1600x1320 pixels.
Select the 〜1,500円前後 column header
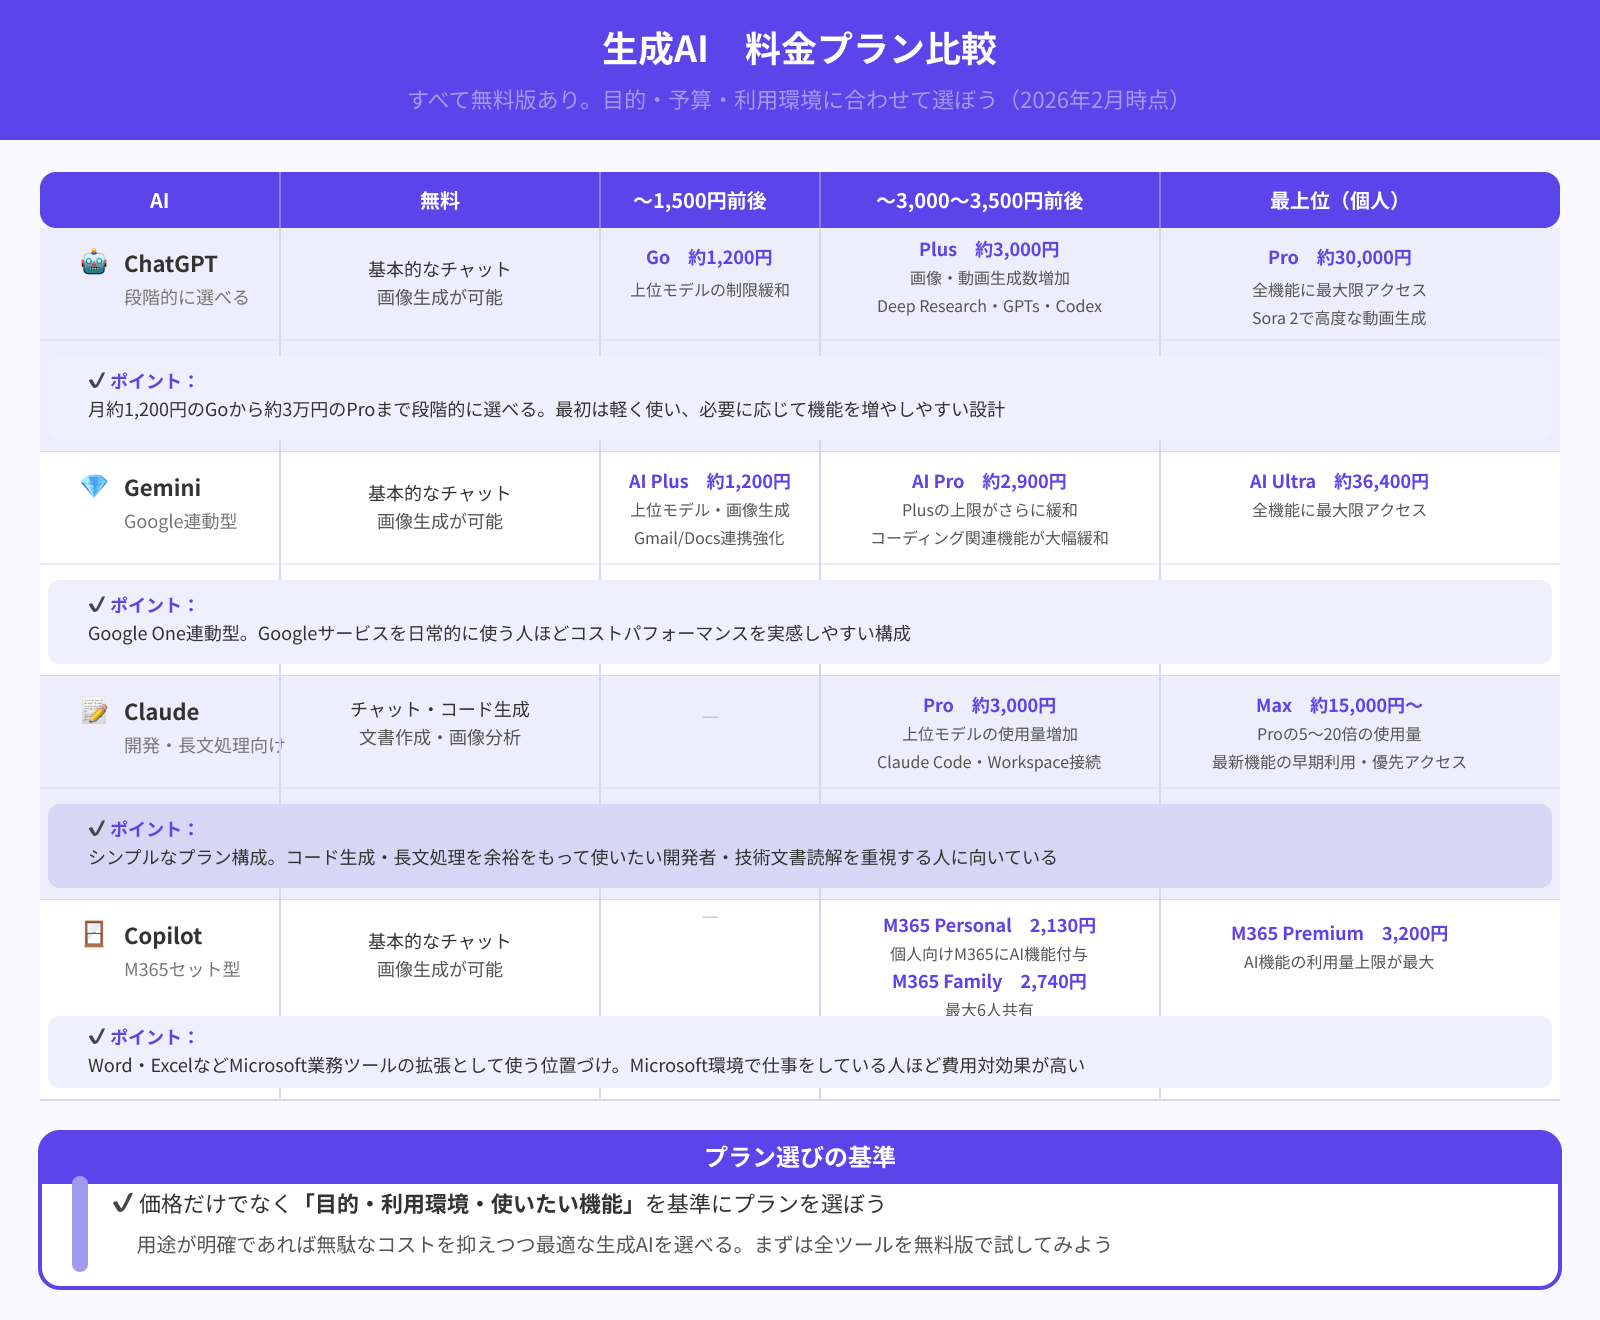click(710, 201)
